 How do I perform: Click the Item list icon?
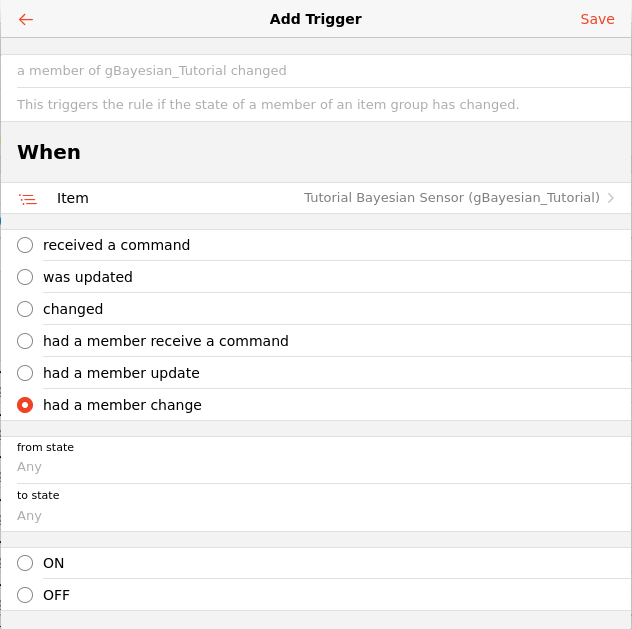pos(28,199)
